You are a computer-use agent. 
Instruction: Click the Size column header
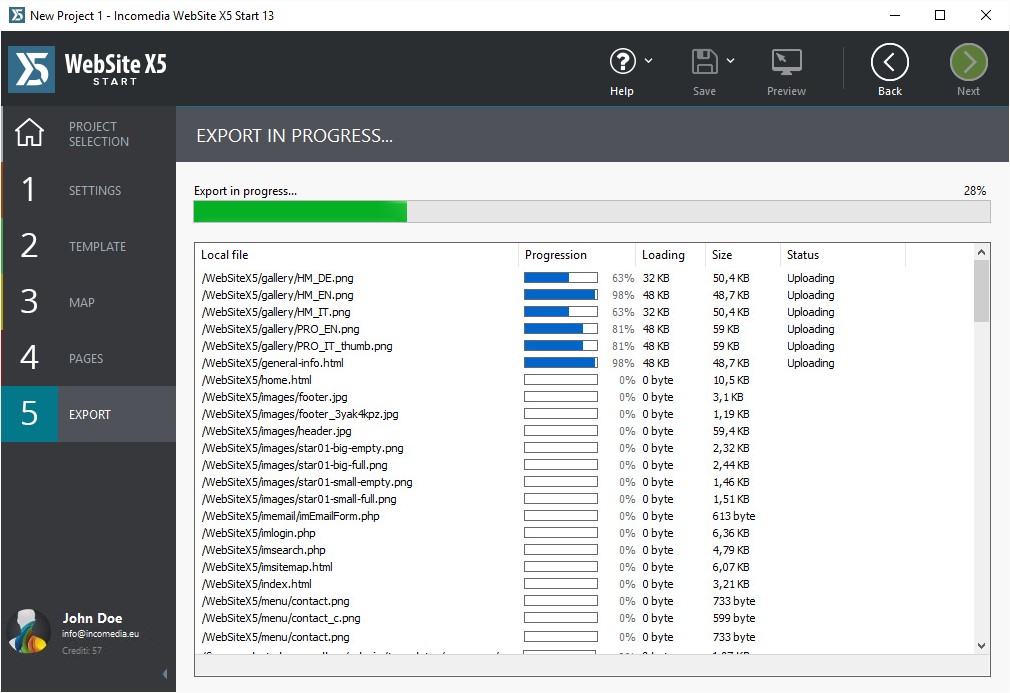coord(741,255)
